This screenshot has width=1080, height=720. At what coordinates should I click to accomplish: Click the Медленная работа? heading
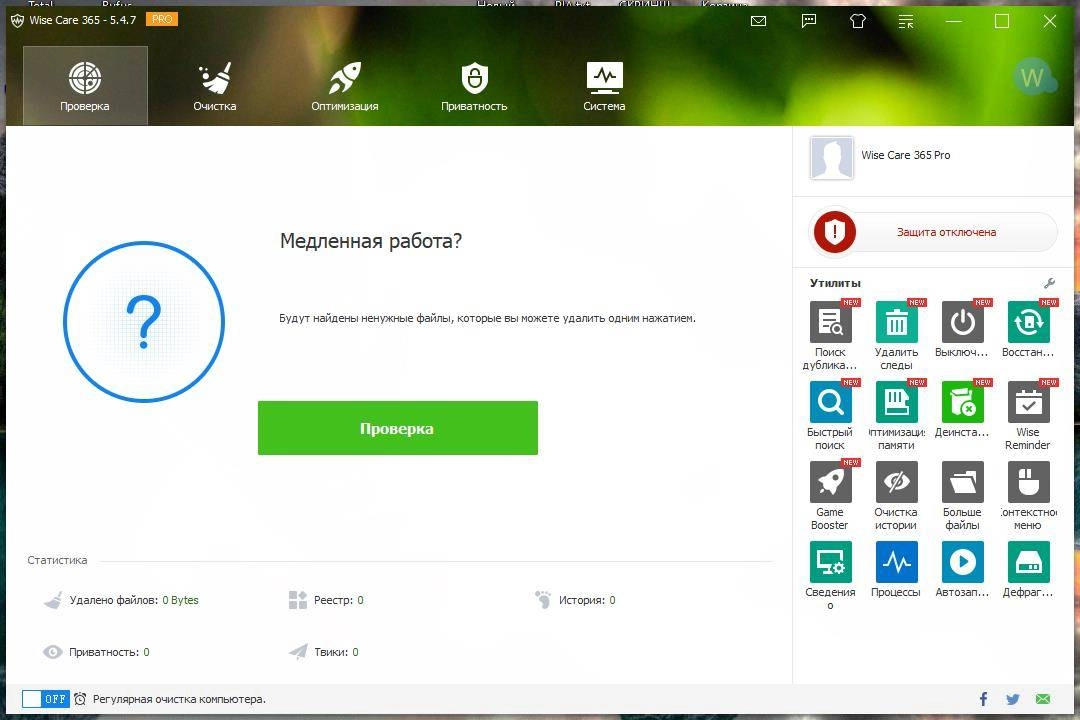(x=371, y=241)
